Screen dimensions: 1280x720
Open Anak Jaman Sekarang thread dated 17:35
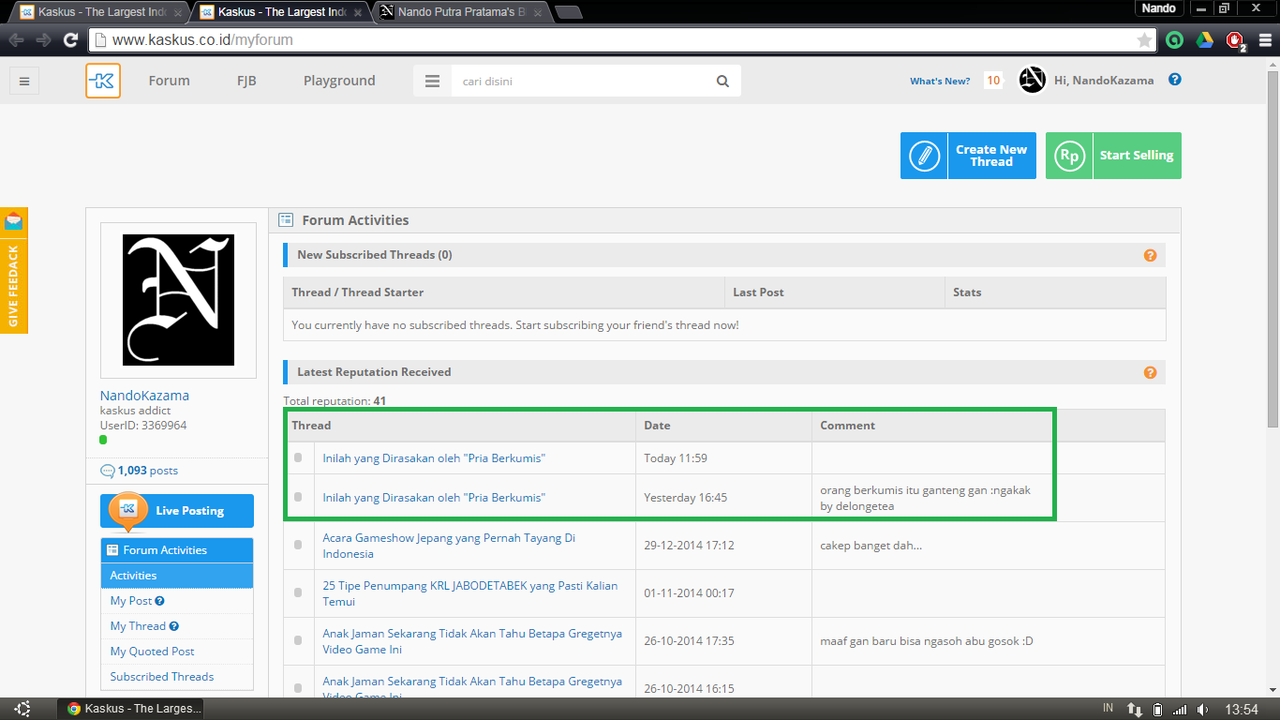pyautogui.click(x=472, y=641)
